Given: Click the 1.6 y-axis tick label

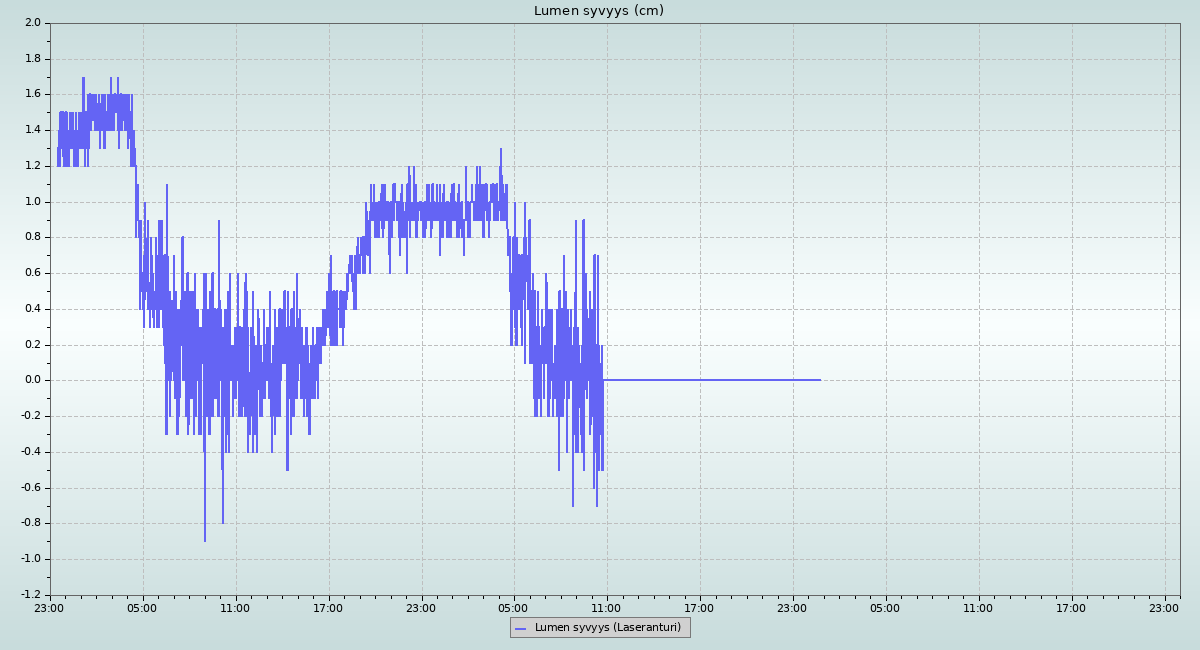Looking at the screenshot, I should [x=32, y=94].
